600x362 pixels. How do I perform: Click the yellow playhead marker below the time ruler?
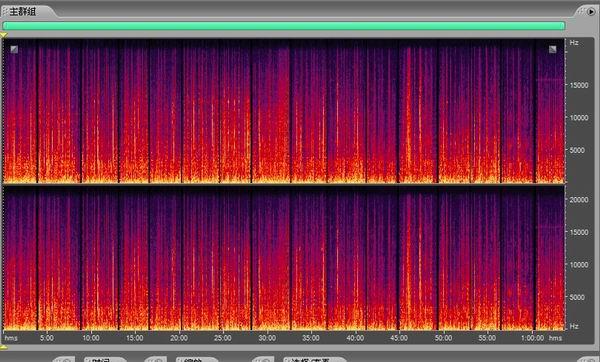(x=3, y=348)
